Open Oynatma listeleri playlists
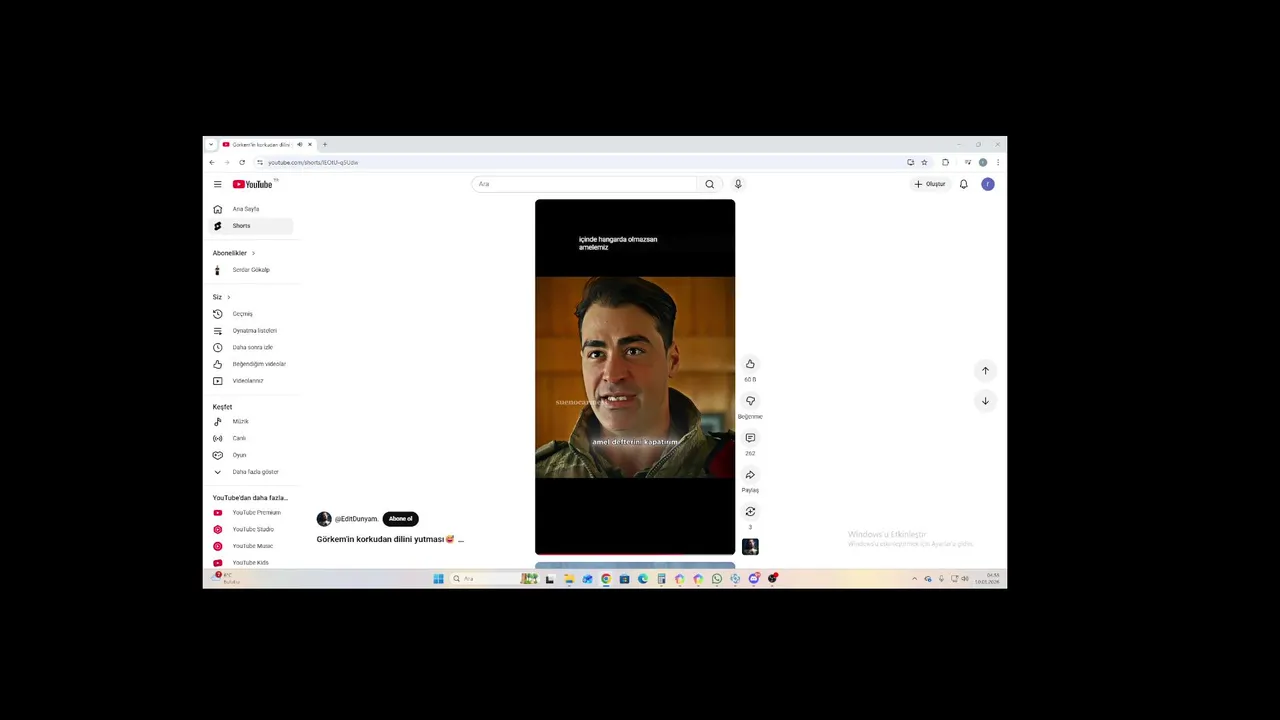This screenshot has height=720, width=1280. tap(251, 331)
